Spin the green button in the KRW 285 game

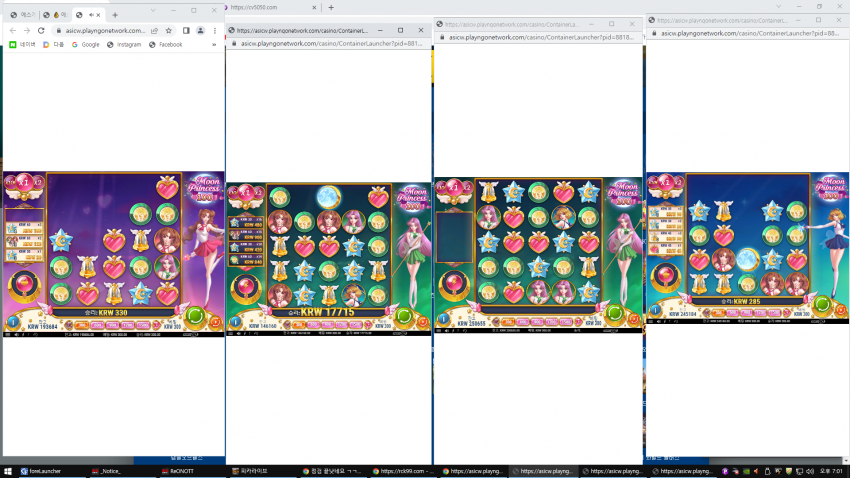click(x=822, y=303)
